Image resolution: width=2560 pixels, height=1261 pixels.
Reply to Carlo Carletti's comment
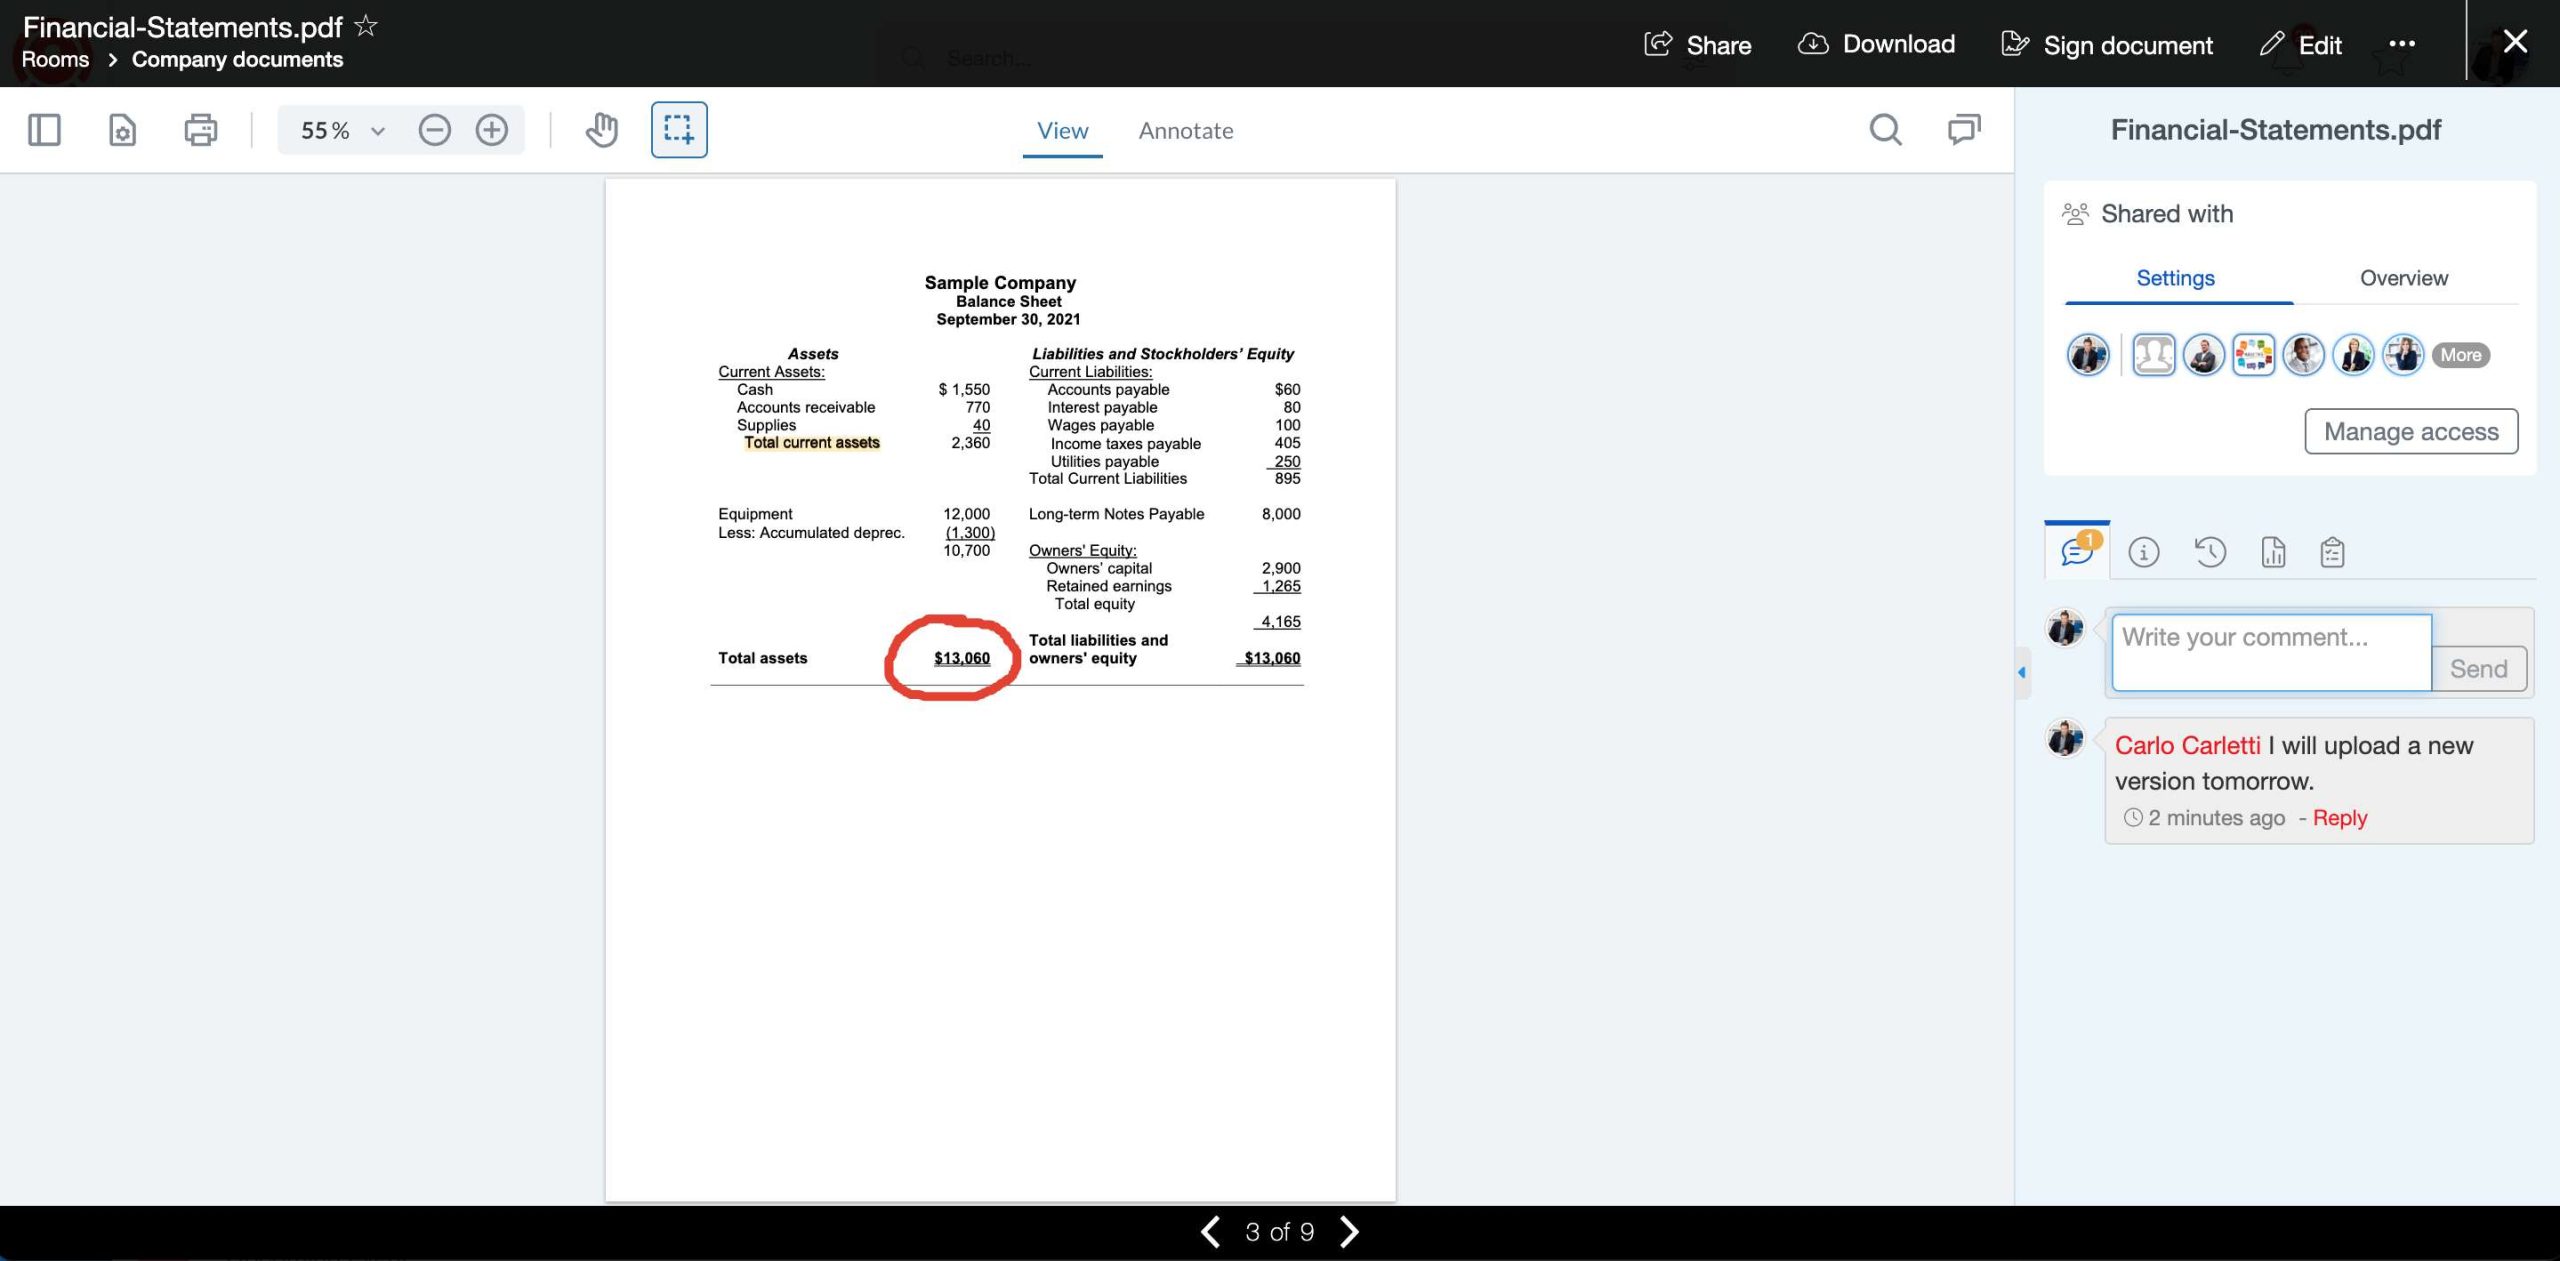pos(2339,818)
